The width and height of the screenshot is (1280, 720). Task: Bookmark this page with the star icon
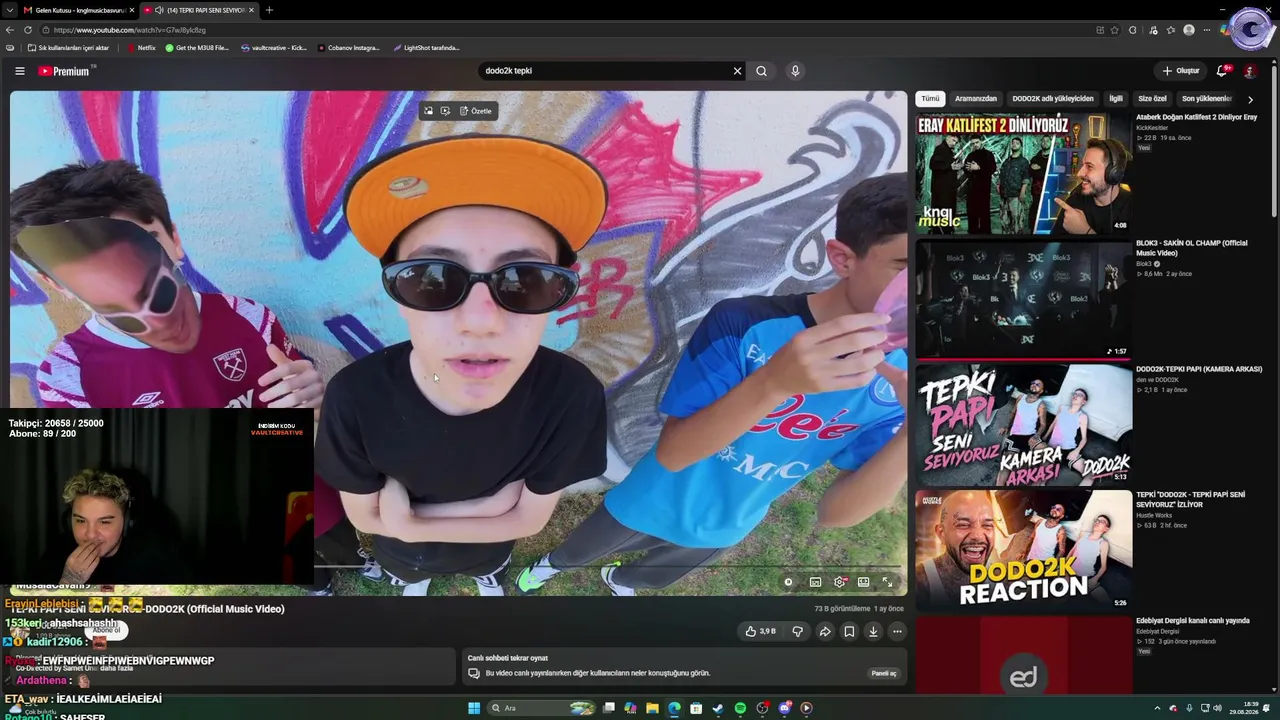point(1115,30)
